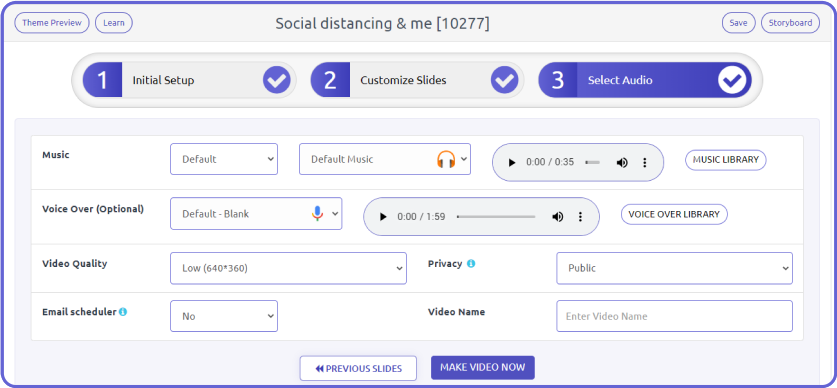The image size is (837, 388).
Task: Open more options on Voice Over player
Action: (580, 217)
